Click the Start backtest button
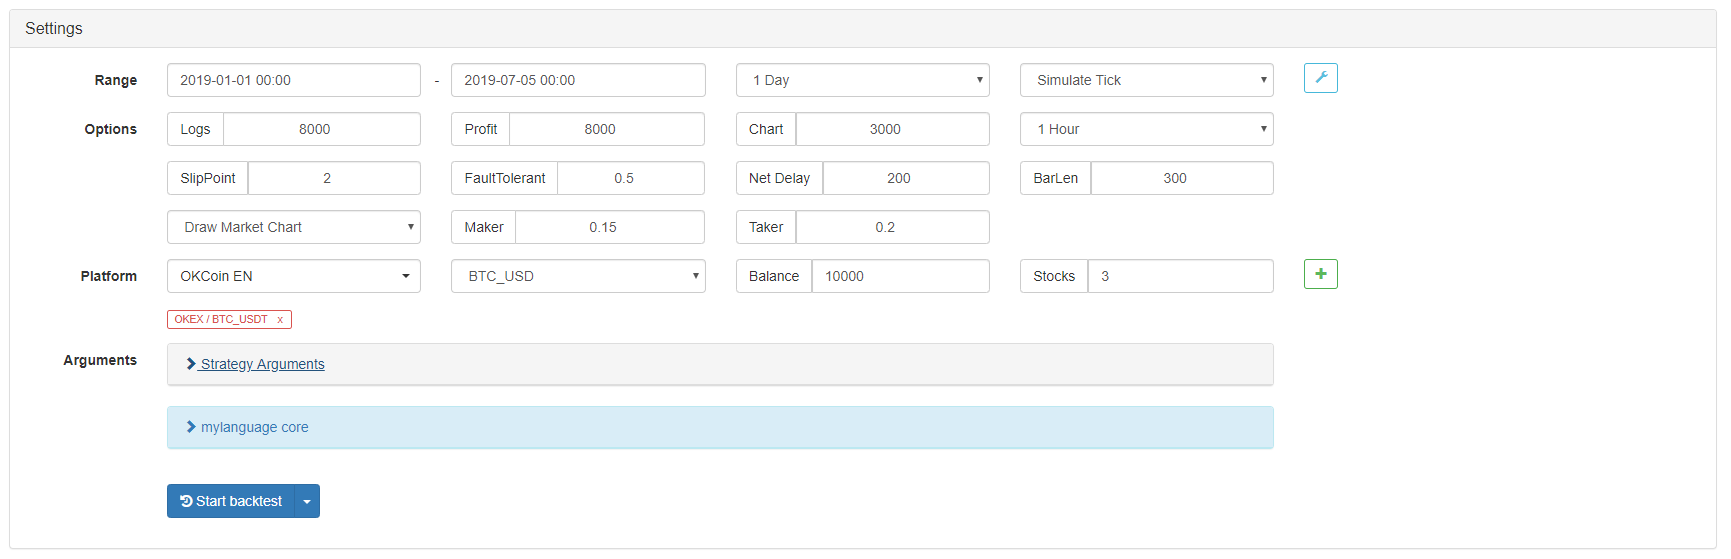The image size is (1731, 559). (x=231, y=501)
